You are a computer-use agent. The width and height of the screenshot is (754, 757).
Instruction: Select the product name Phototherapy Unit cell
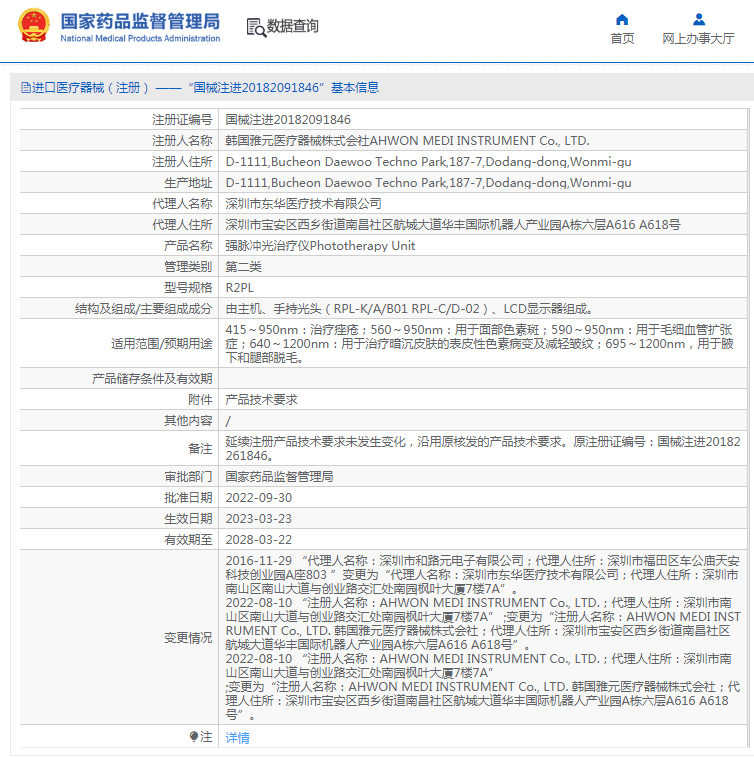pyautogui.click(x=320, y=245)
